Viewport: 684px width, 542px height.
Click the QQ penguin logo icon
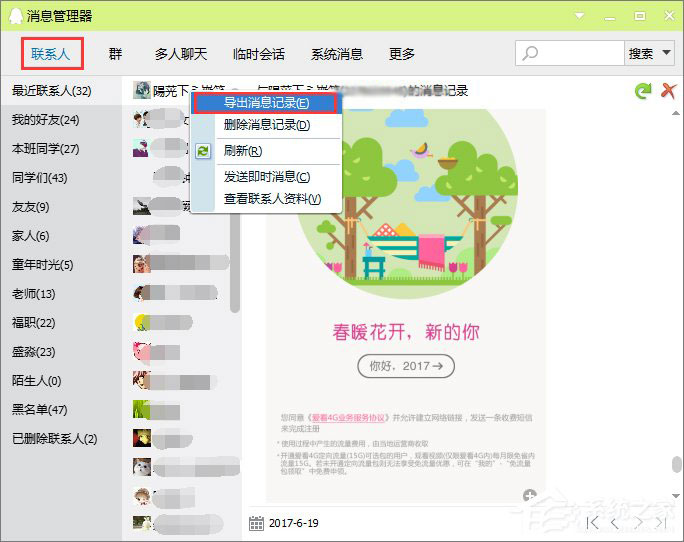pyautogui.click(x=16, y=16)
